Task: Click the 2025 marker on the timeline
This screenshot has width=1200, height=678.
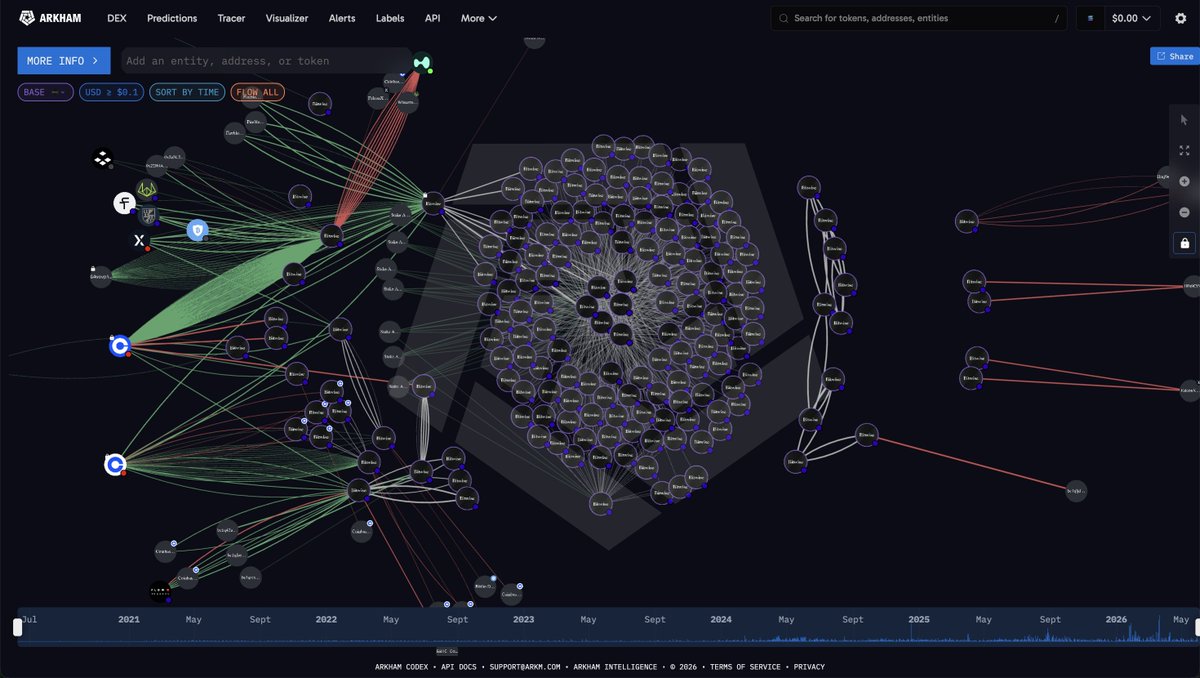Action: (919, 620)
